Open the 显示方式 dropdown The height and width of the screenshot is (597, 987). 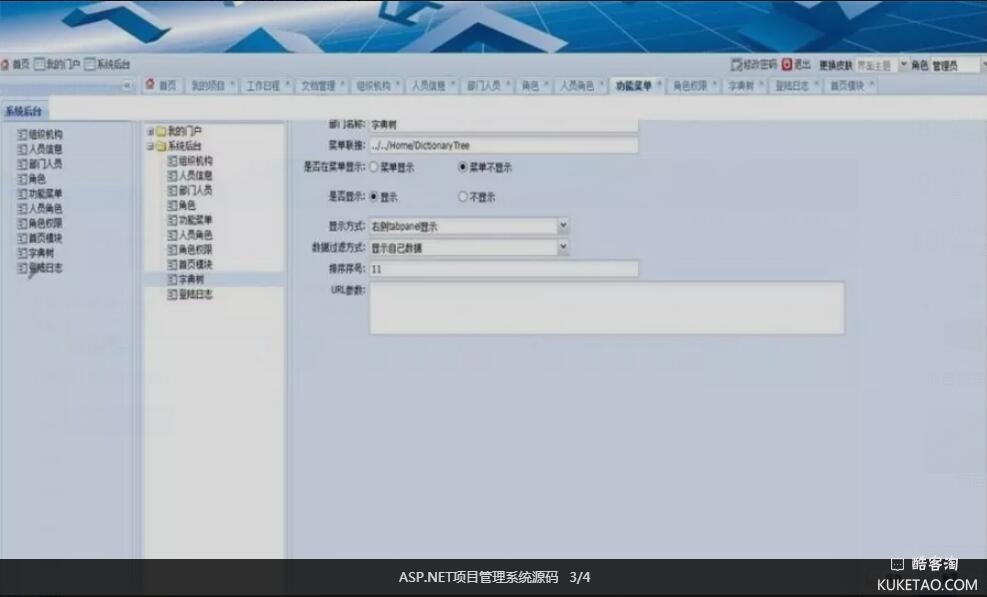pyautogui.click(x=563, y=225)
